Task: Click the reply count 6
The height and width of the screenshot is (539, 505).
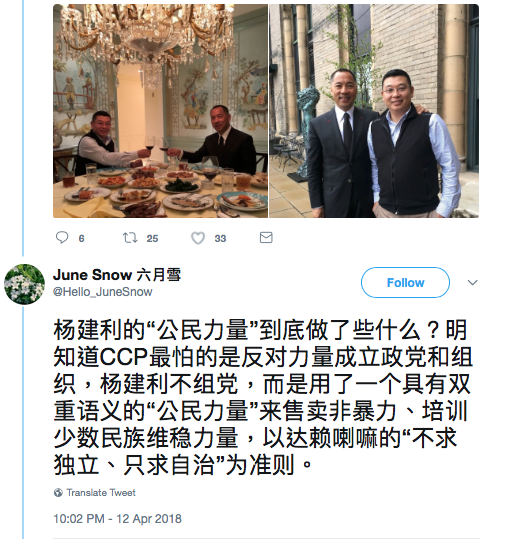Action: (81, 239)
